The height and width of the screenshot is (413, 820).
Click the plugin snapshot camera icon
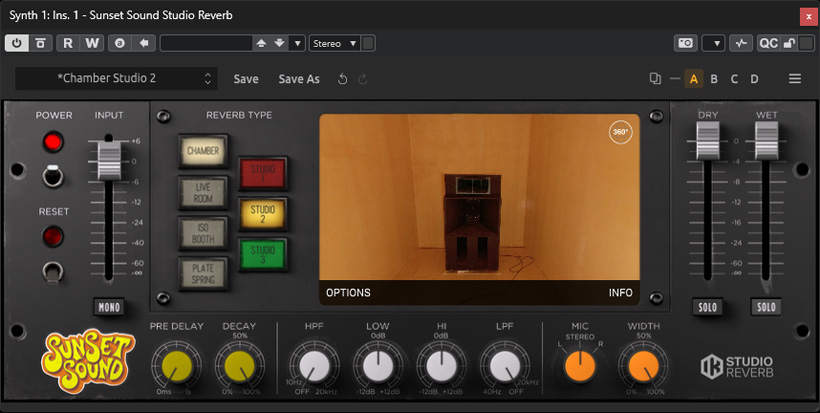(686, 43)
